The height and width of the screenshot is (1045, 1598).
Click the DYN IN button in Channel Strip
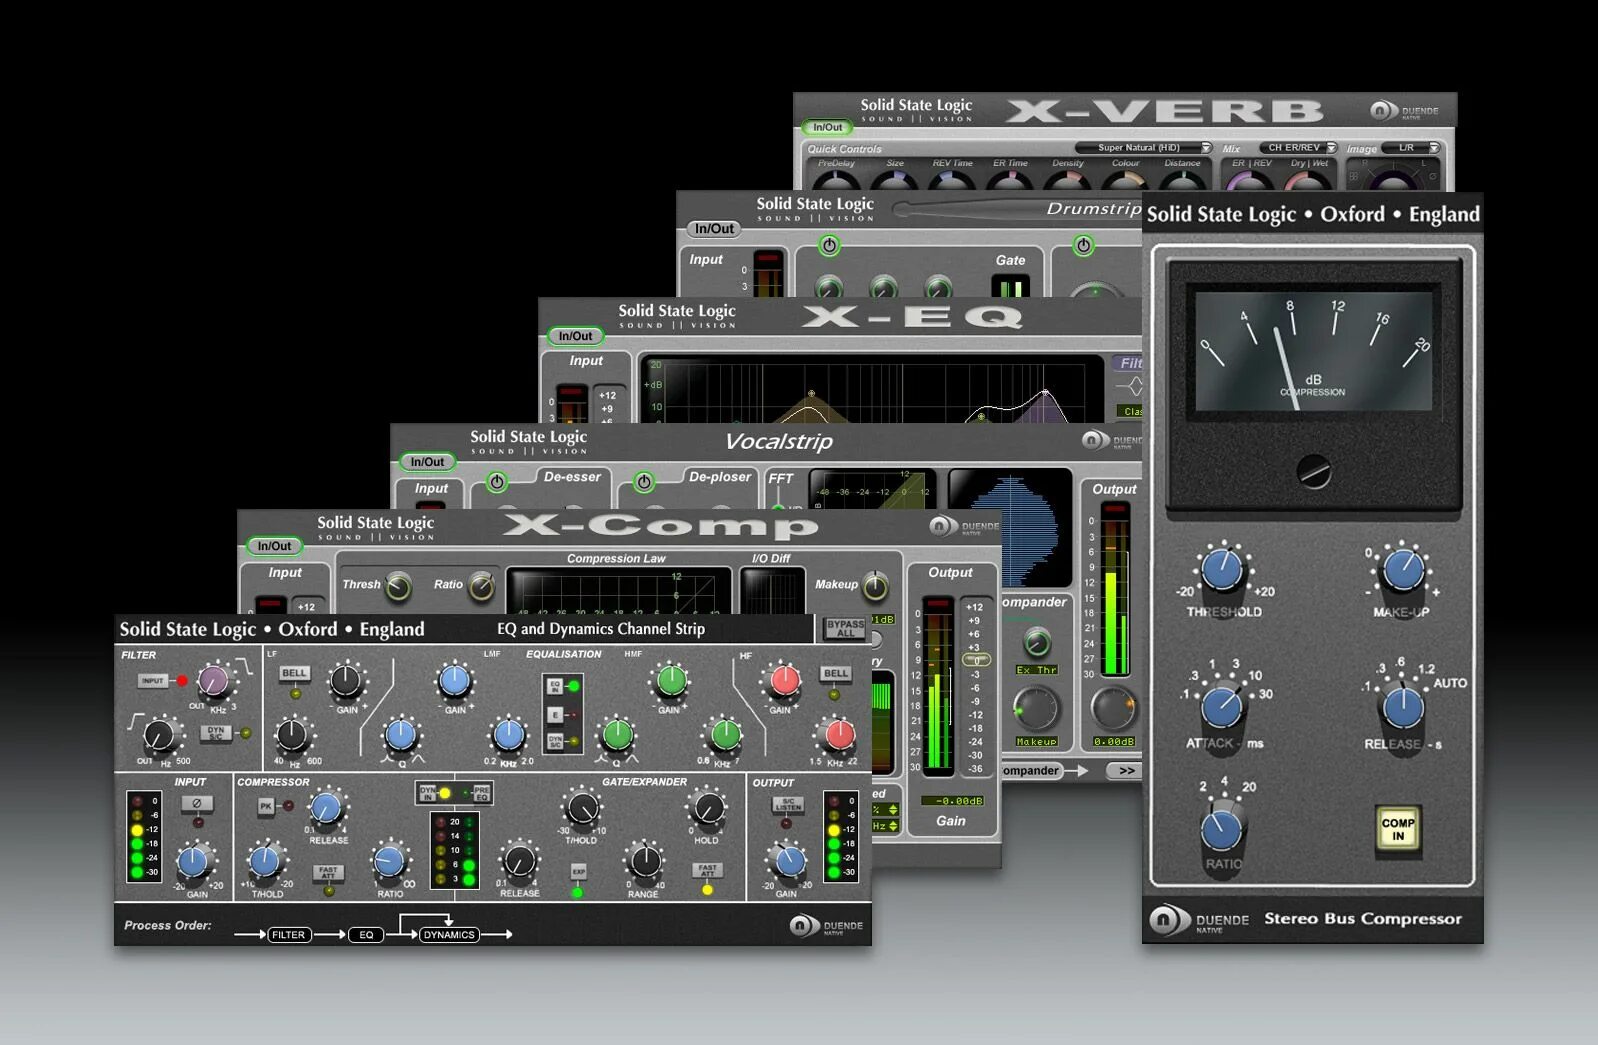(428, 793)
